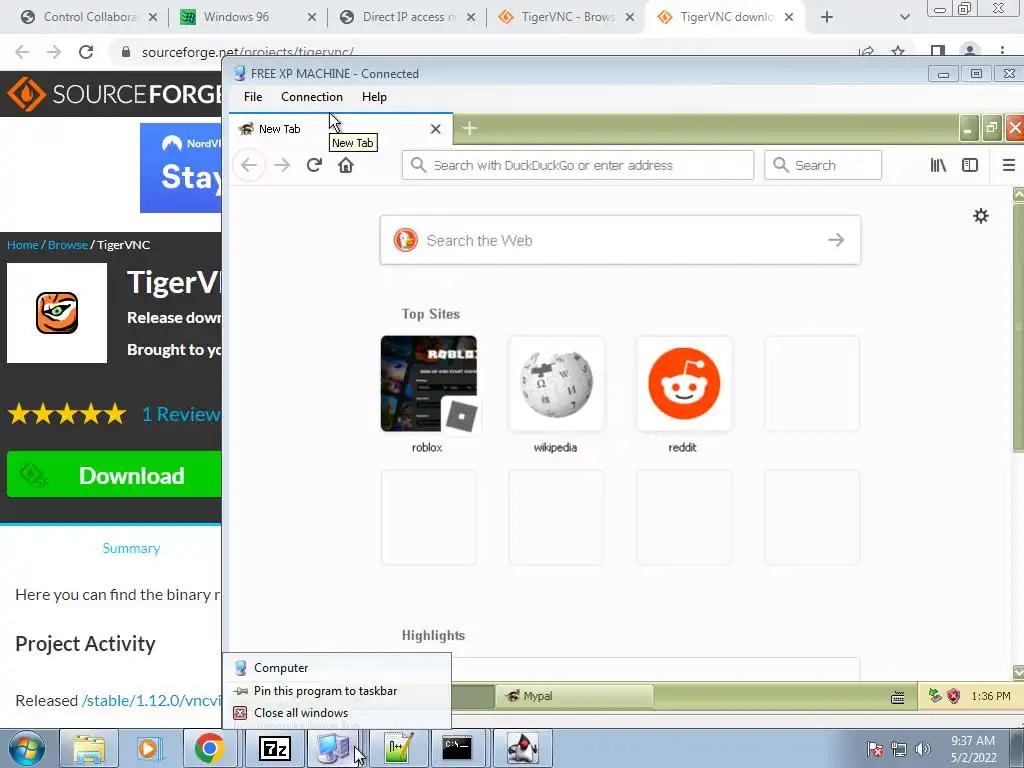Toggle the sidebar icon in Mypal
Image resolution: width=1024 pixels, height=768 pixels.
[970, 165]
